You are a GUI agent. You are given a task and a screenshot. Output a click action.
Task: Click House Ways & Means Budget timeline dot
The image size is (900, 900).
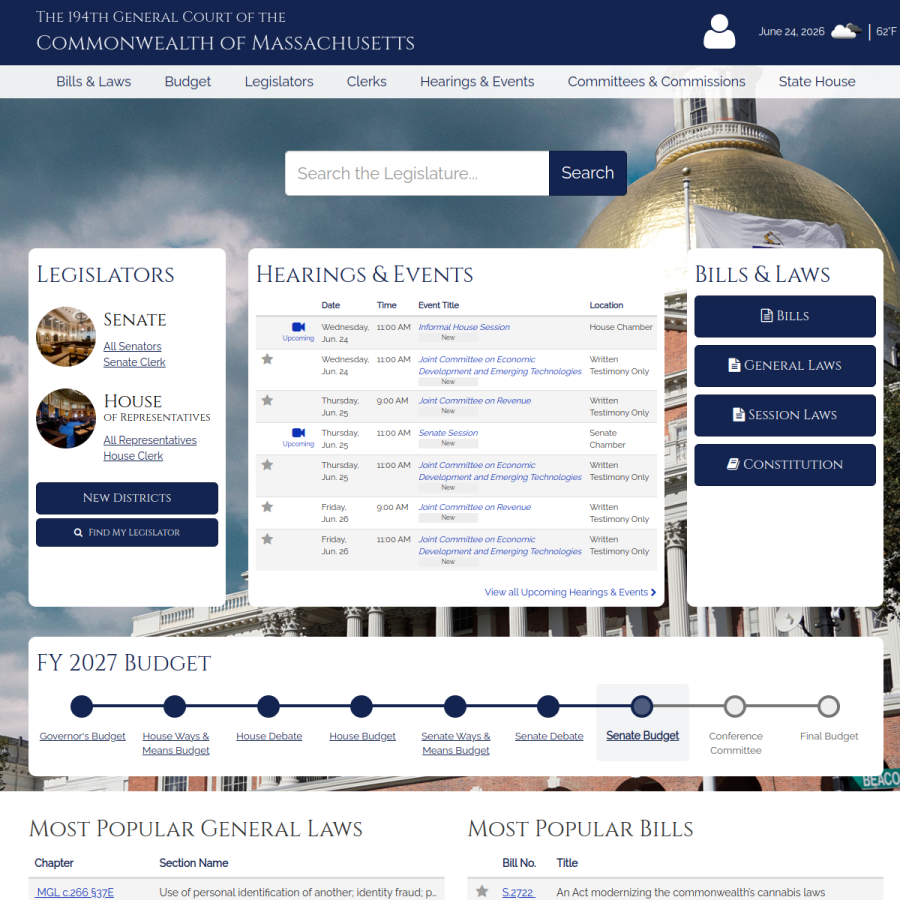(x=174, y=707)
